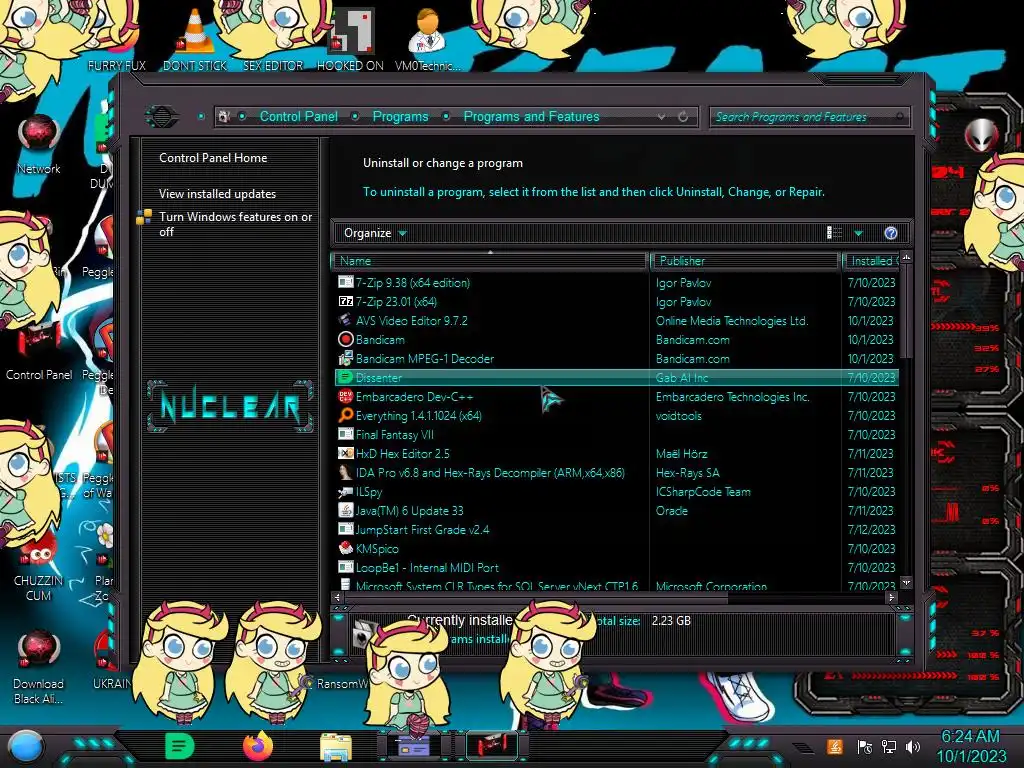The width and height of the screenshot is (1024, 768).
Task: Click the HxD Hex Editor icon
Action: [x=345, y=453]
